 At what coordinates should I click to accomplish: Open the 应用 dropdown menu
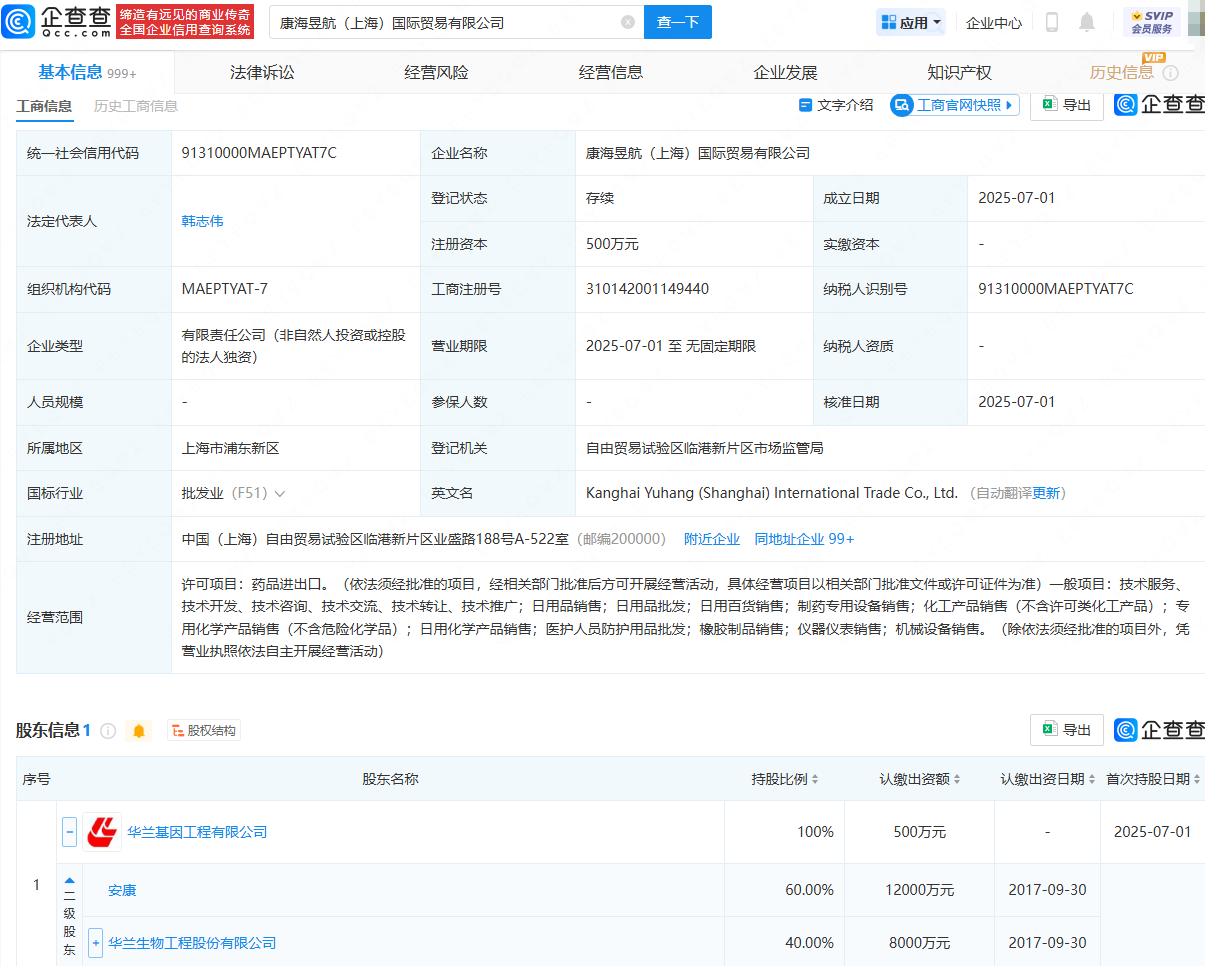coord(911,22)
